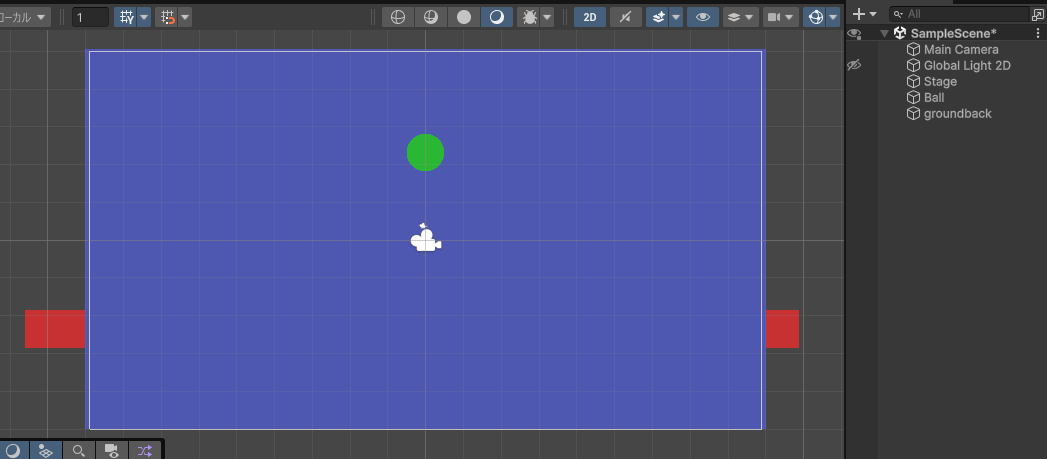Select Stage in the Hierarchy
This screenshot has height=459, width=1047.
pyautogui.click(x=940, y=82)
